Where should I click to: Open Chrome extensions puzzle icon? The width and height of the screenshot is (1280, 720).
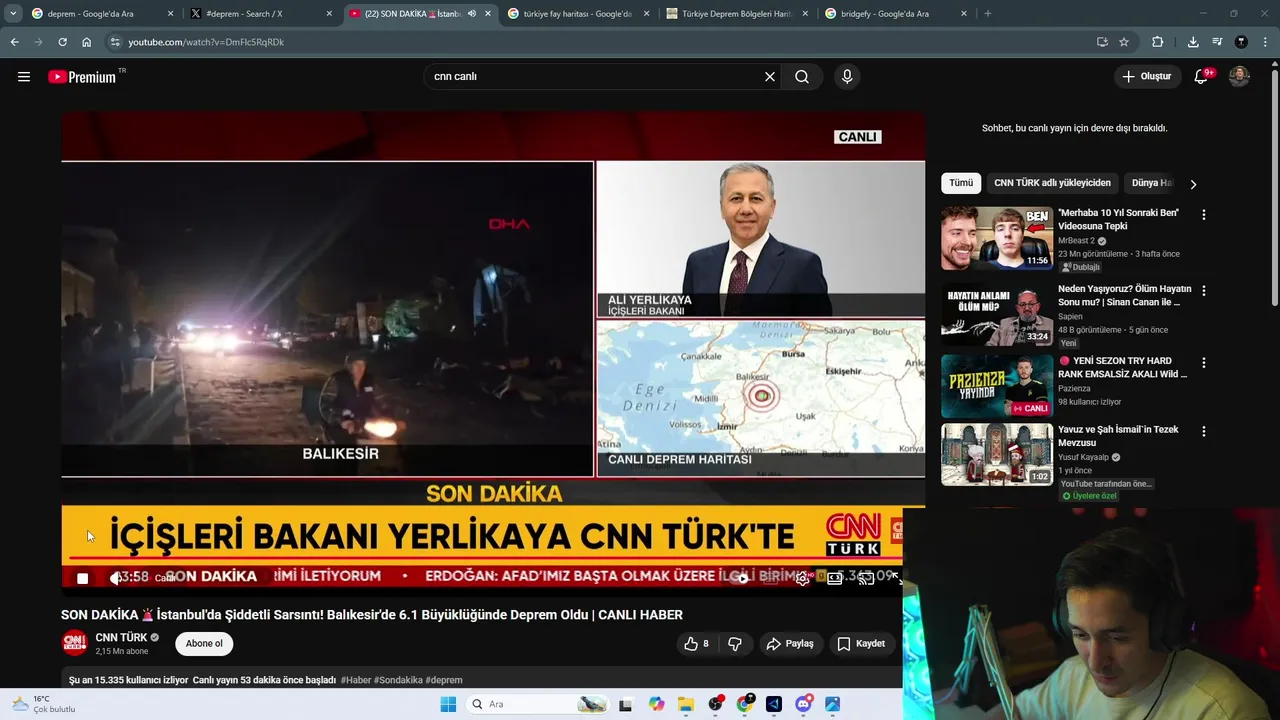(x=1158, y=42)
